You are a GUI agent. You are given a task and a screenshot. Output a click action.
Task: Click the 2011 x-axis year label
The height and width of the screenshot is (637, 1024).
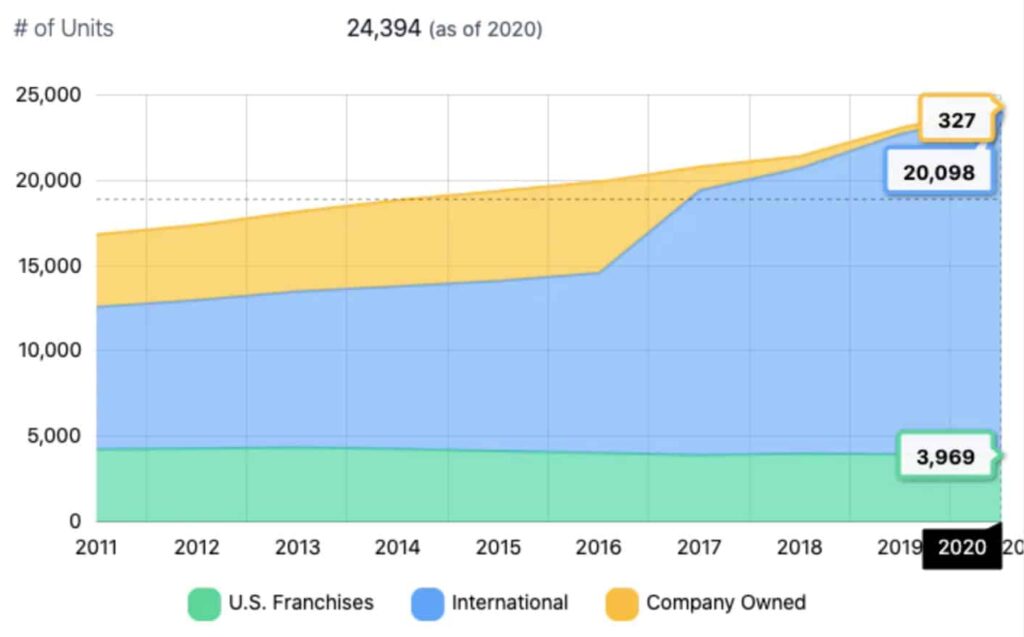point(97,548)
